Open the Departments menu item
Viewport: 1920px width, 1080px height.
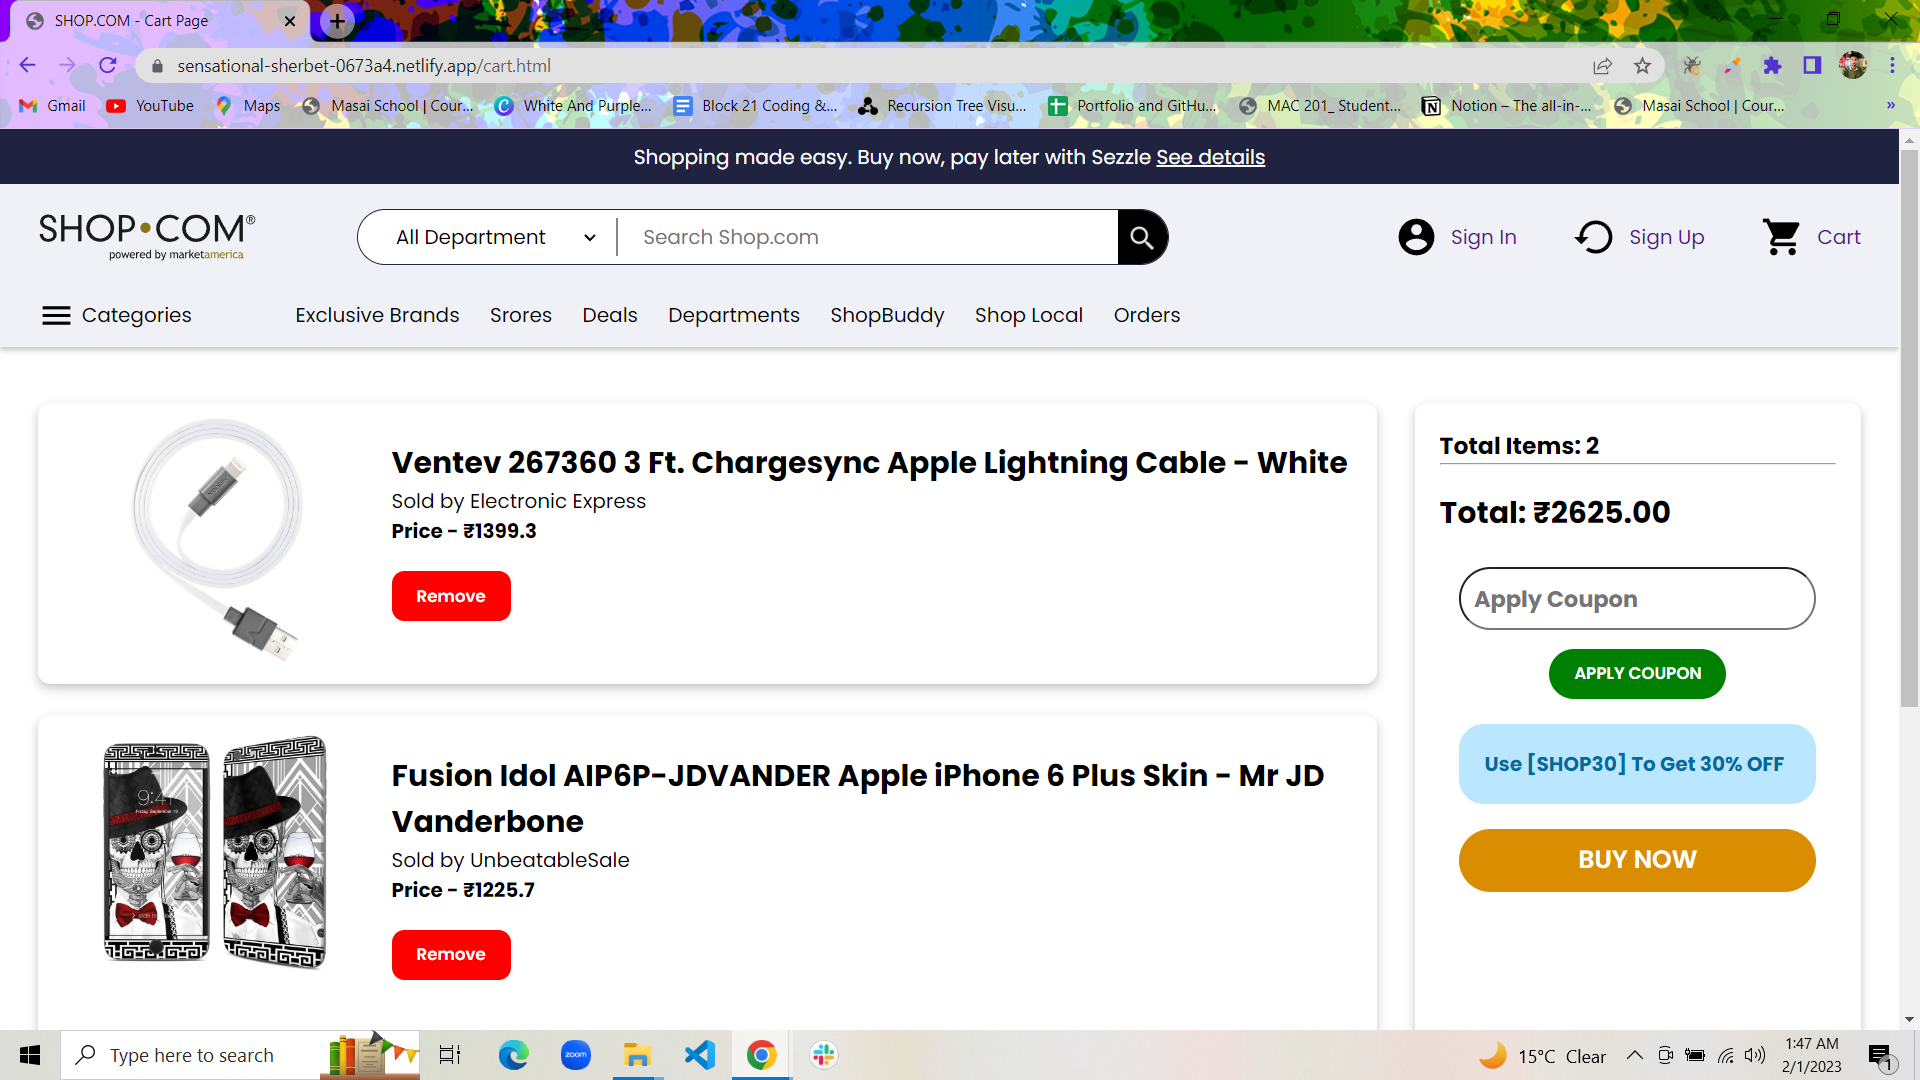734,315
